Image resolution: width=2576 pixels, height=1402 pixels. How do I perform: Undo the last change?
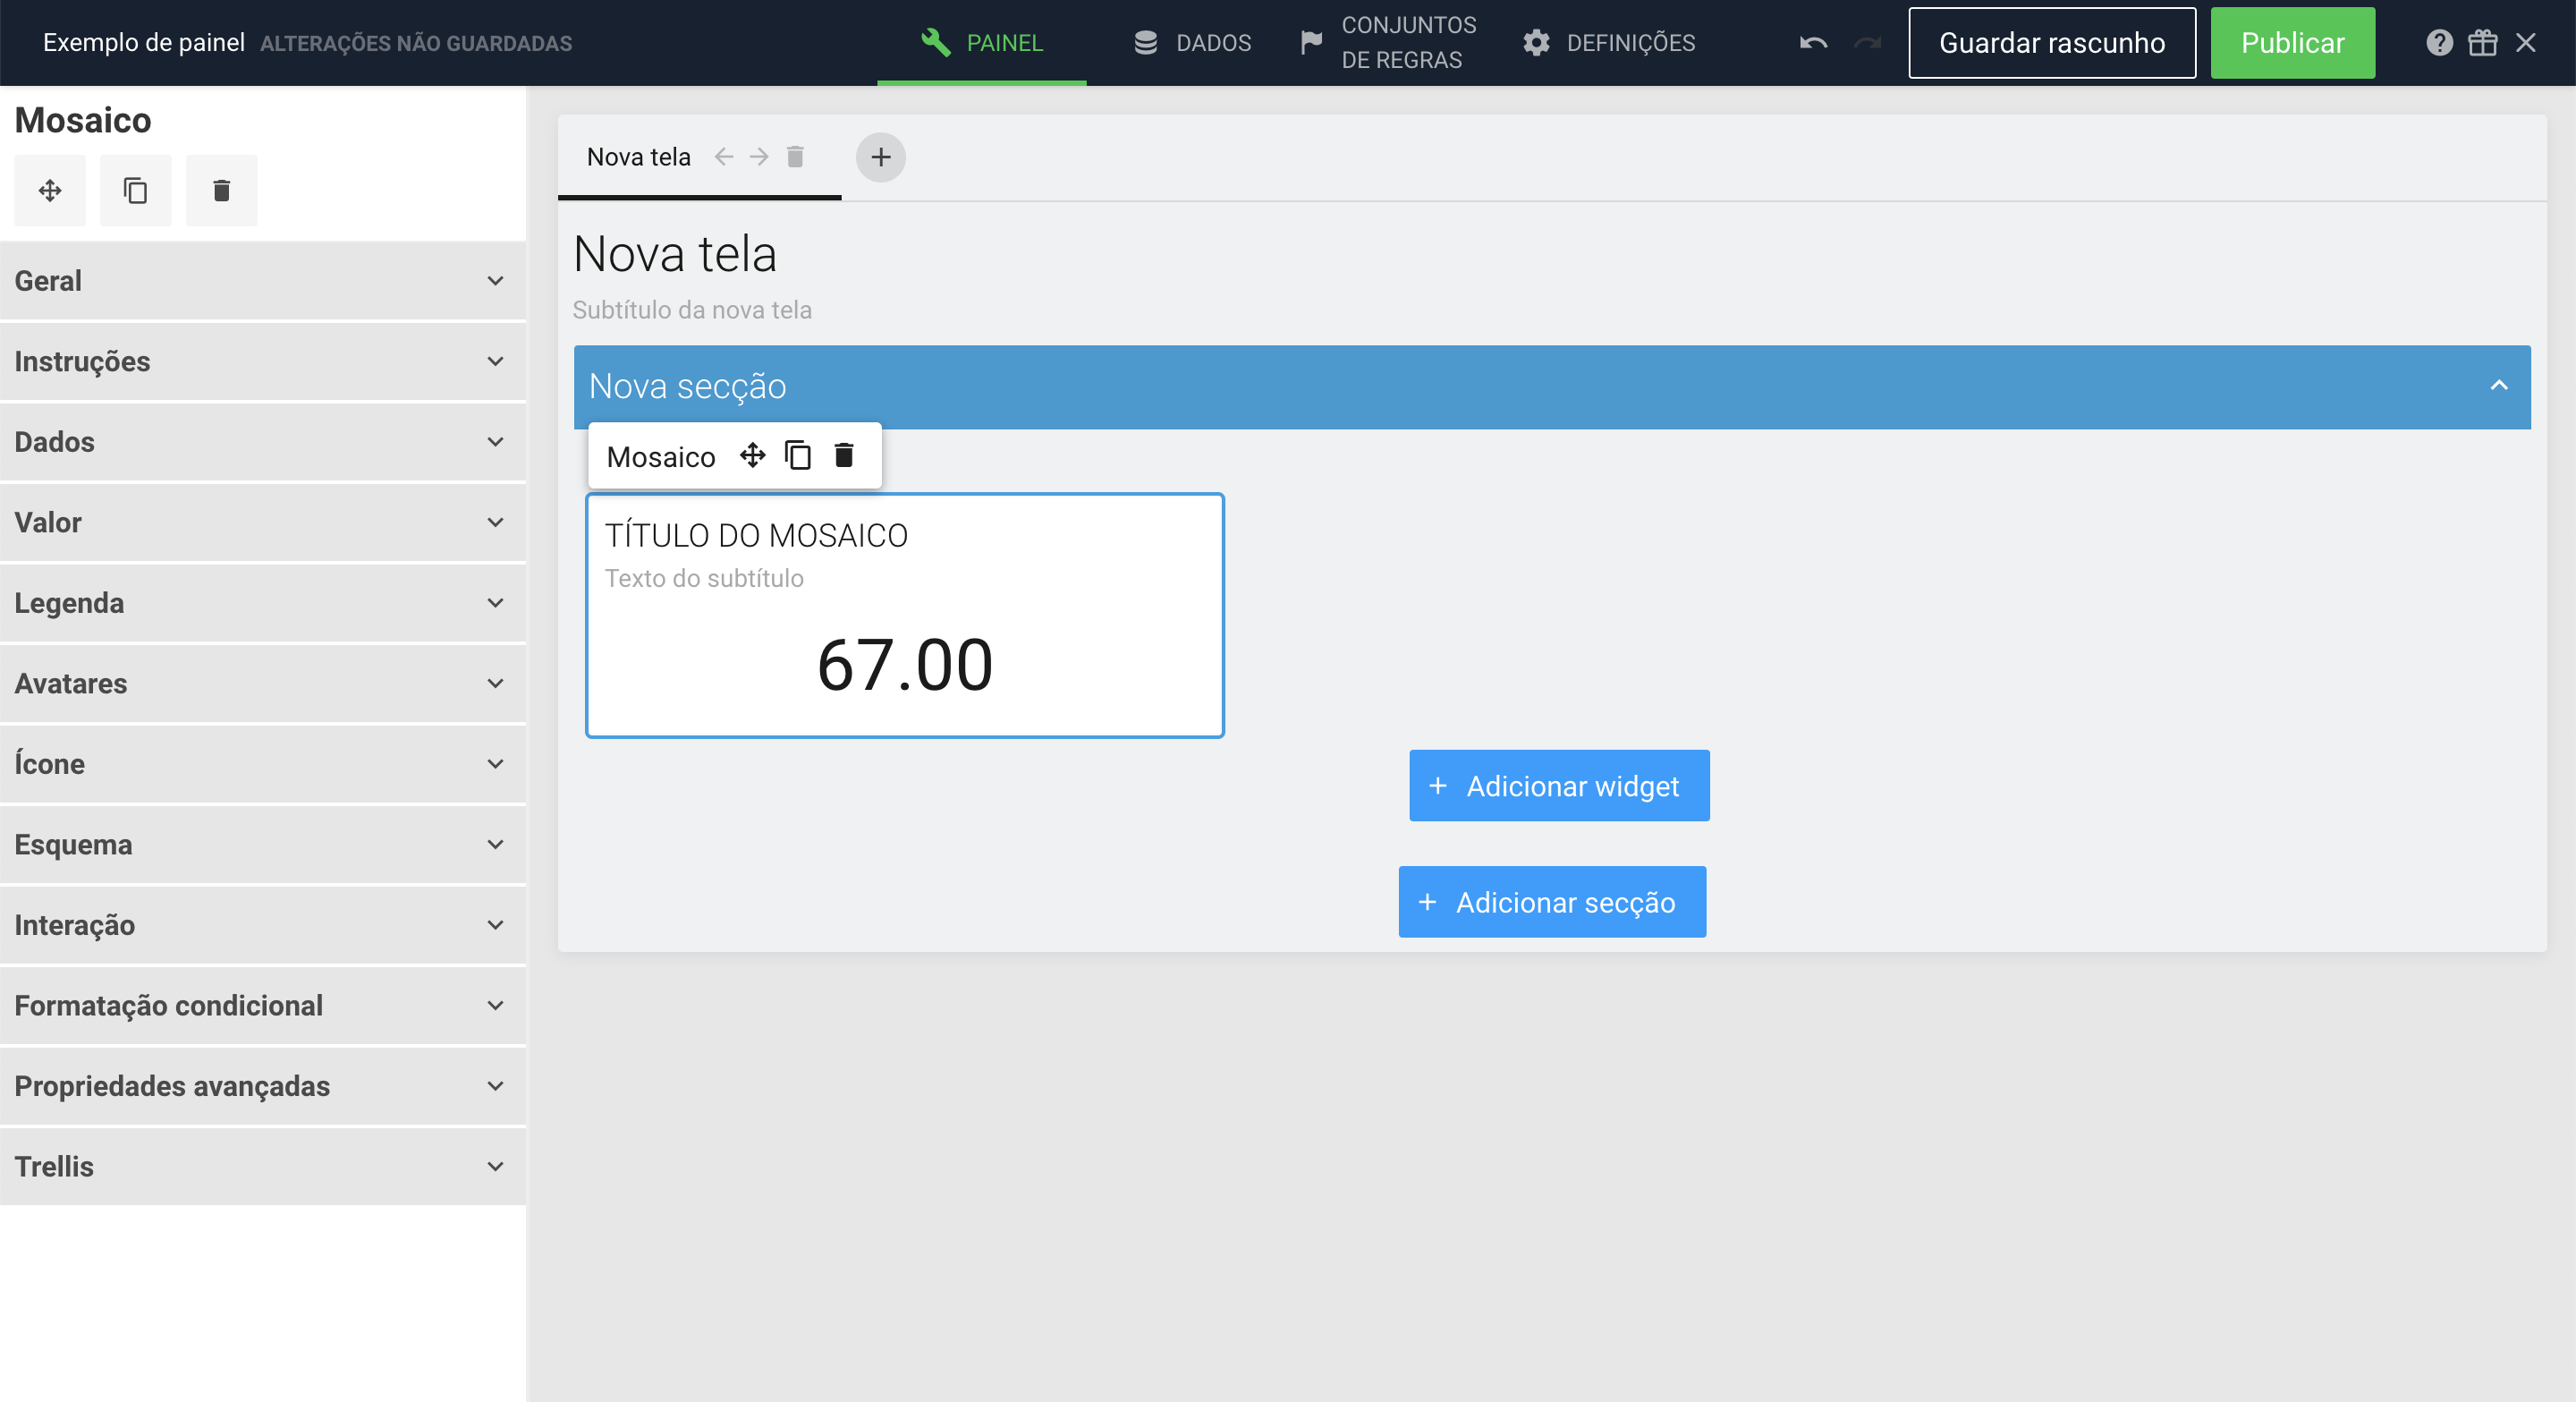pos(1814,43)
